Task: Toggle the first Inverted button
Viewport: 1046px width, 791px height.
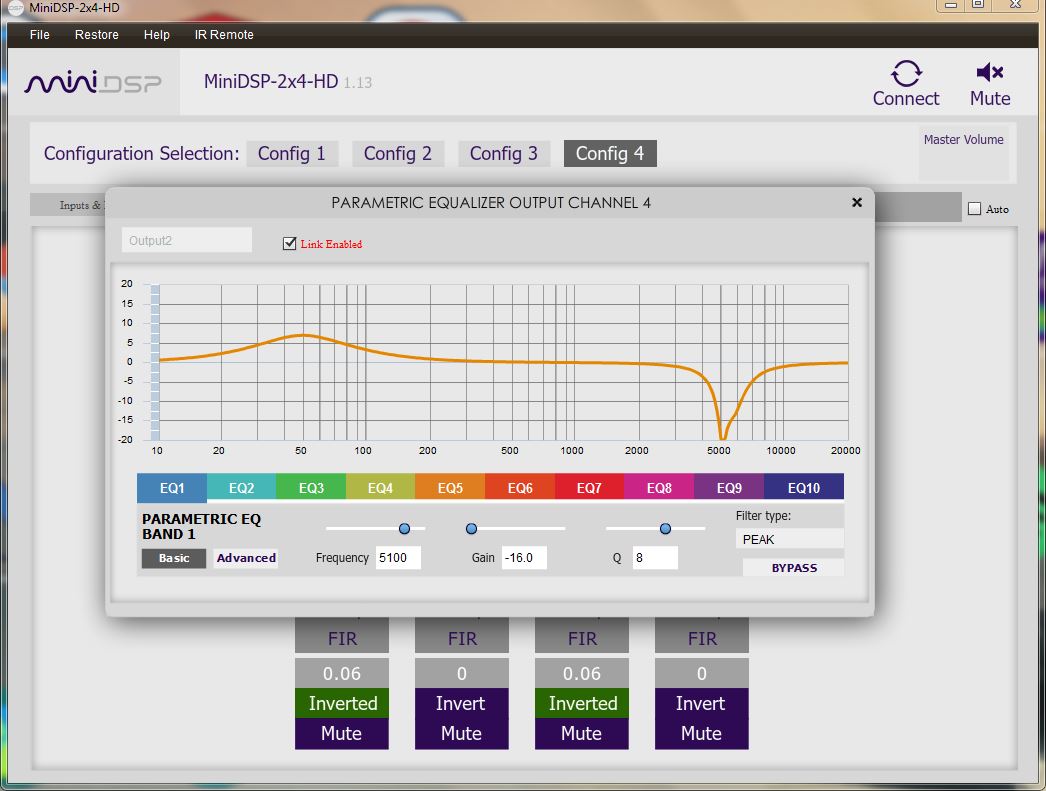Action: tap(342, 703)
